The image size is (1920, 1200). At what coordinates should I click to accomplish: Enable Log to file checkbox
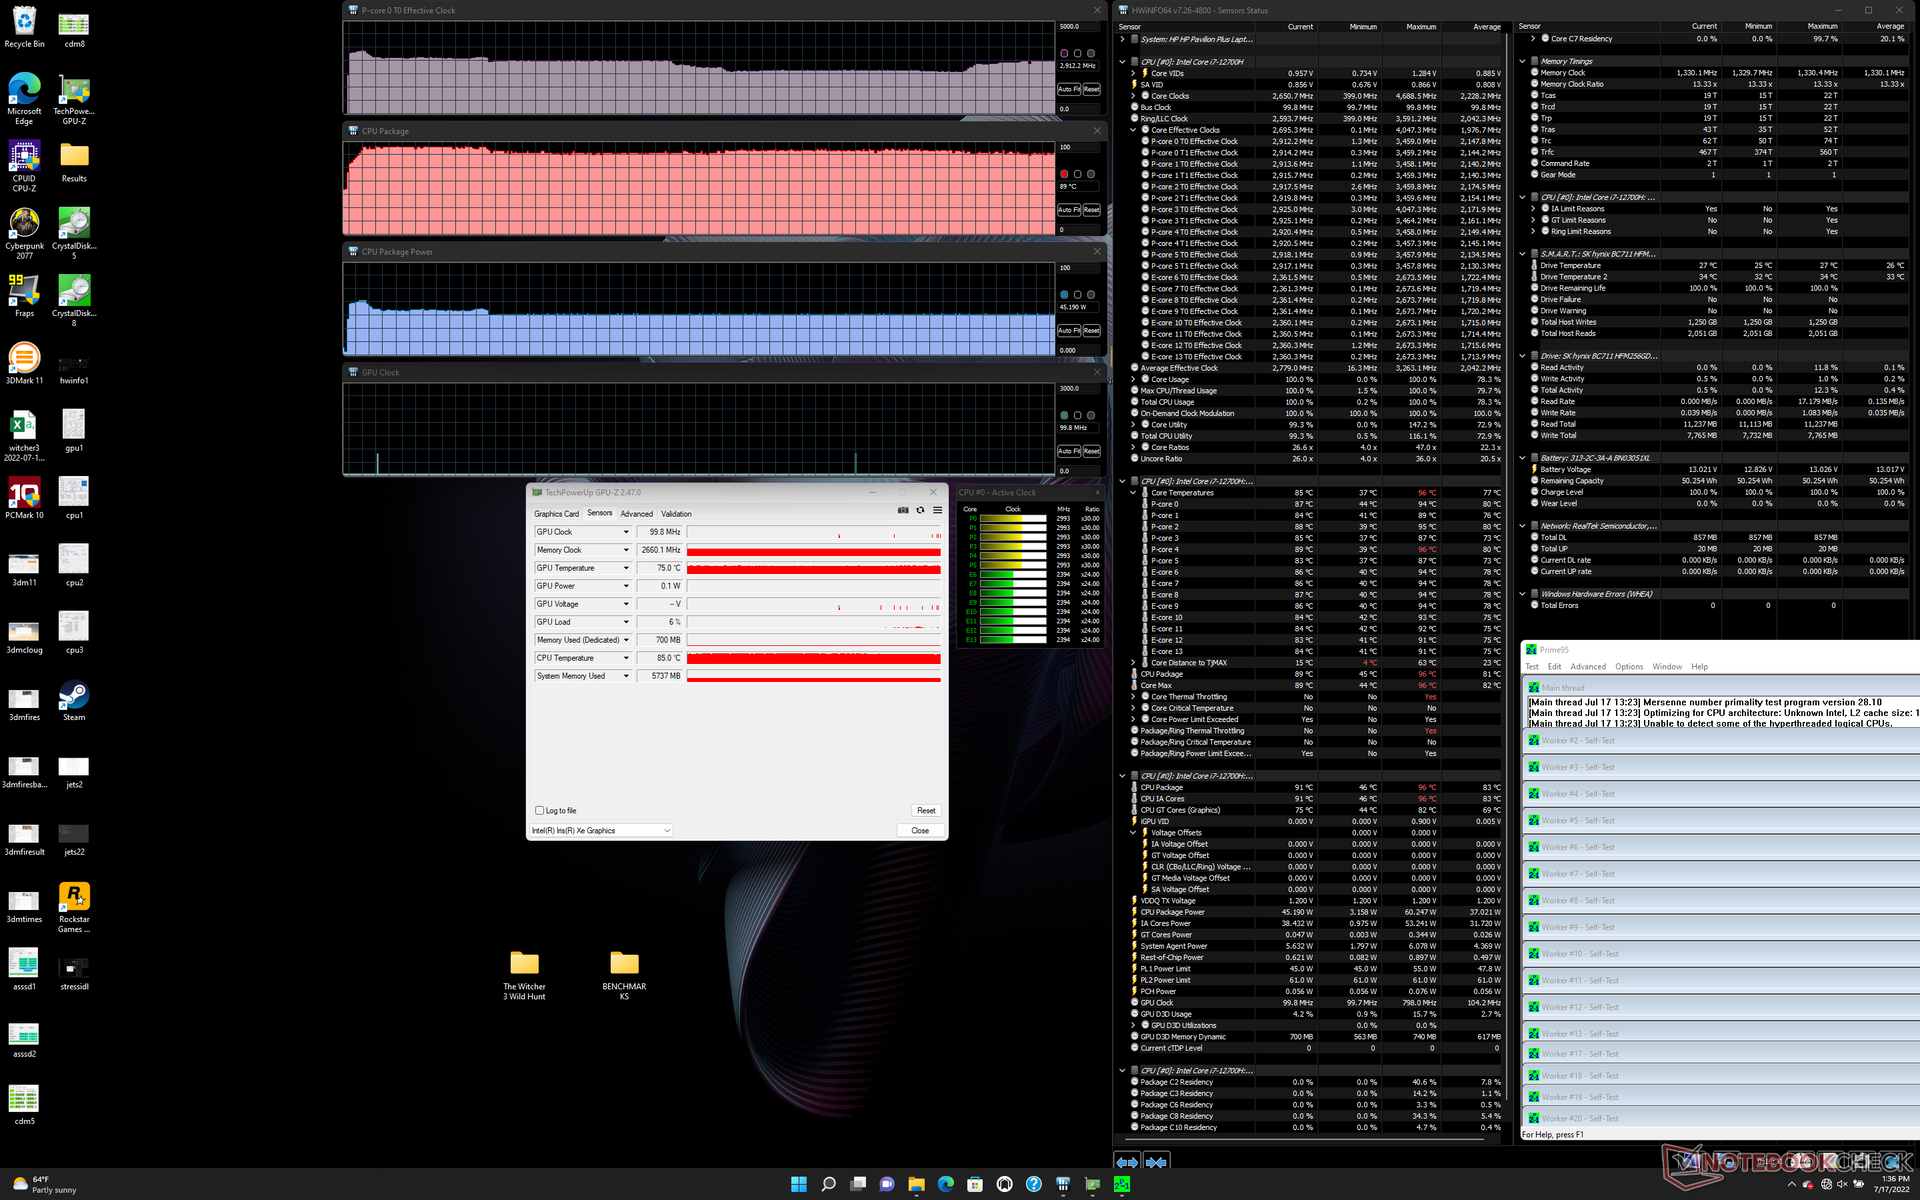click(x=540, y=811)
